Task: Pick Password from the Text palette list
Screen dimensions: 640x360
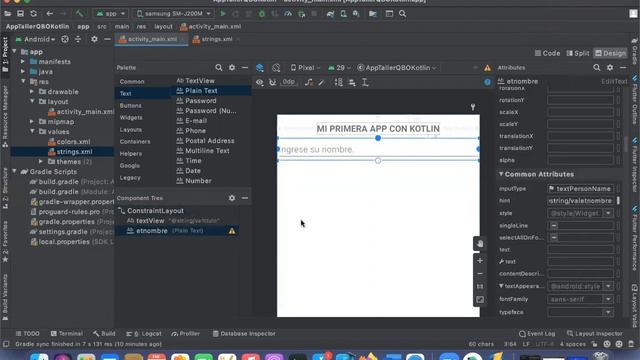Action: coord(200,100)
